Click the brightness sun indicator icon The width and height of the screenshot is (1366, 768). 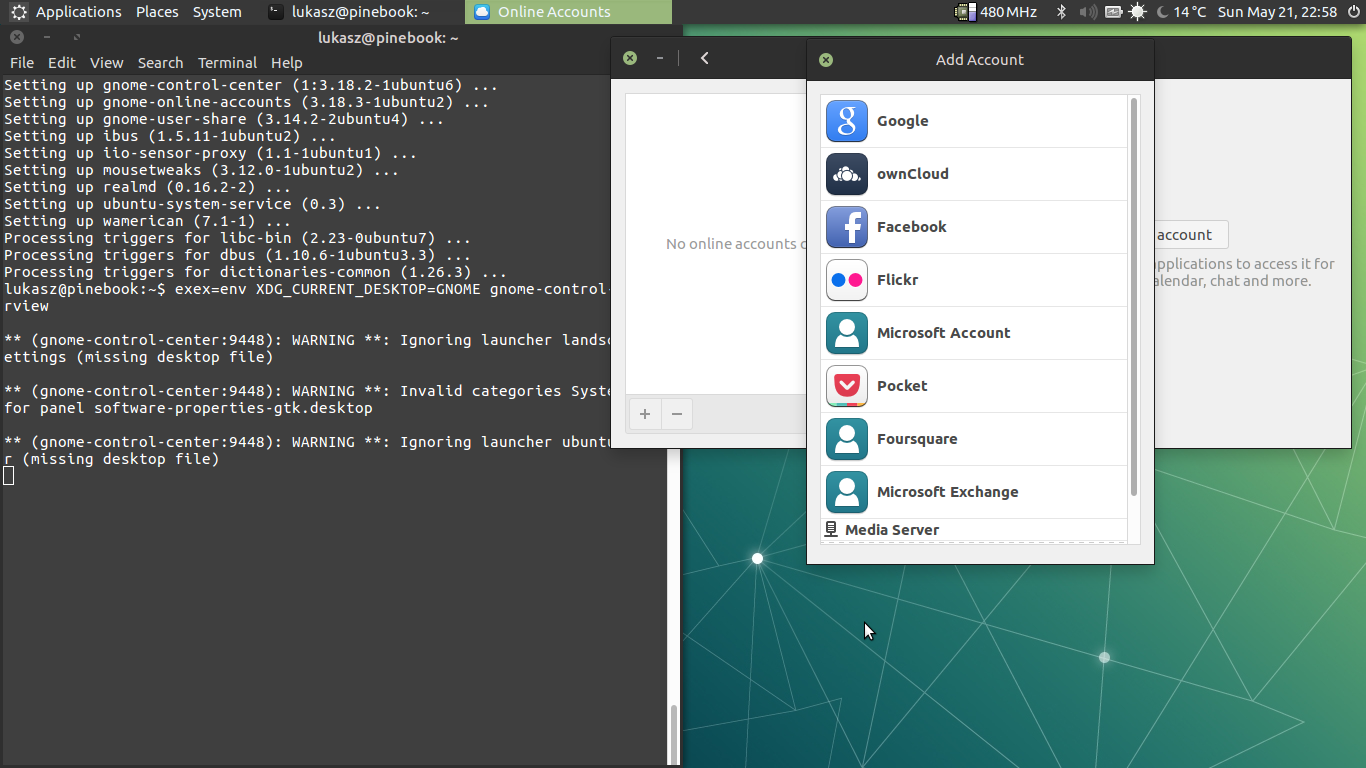(x=1137, y=12)
